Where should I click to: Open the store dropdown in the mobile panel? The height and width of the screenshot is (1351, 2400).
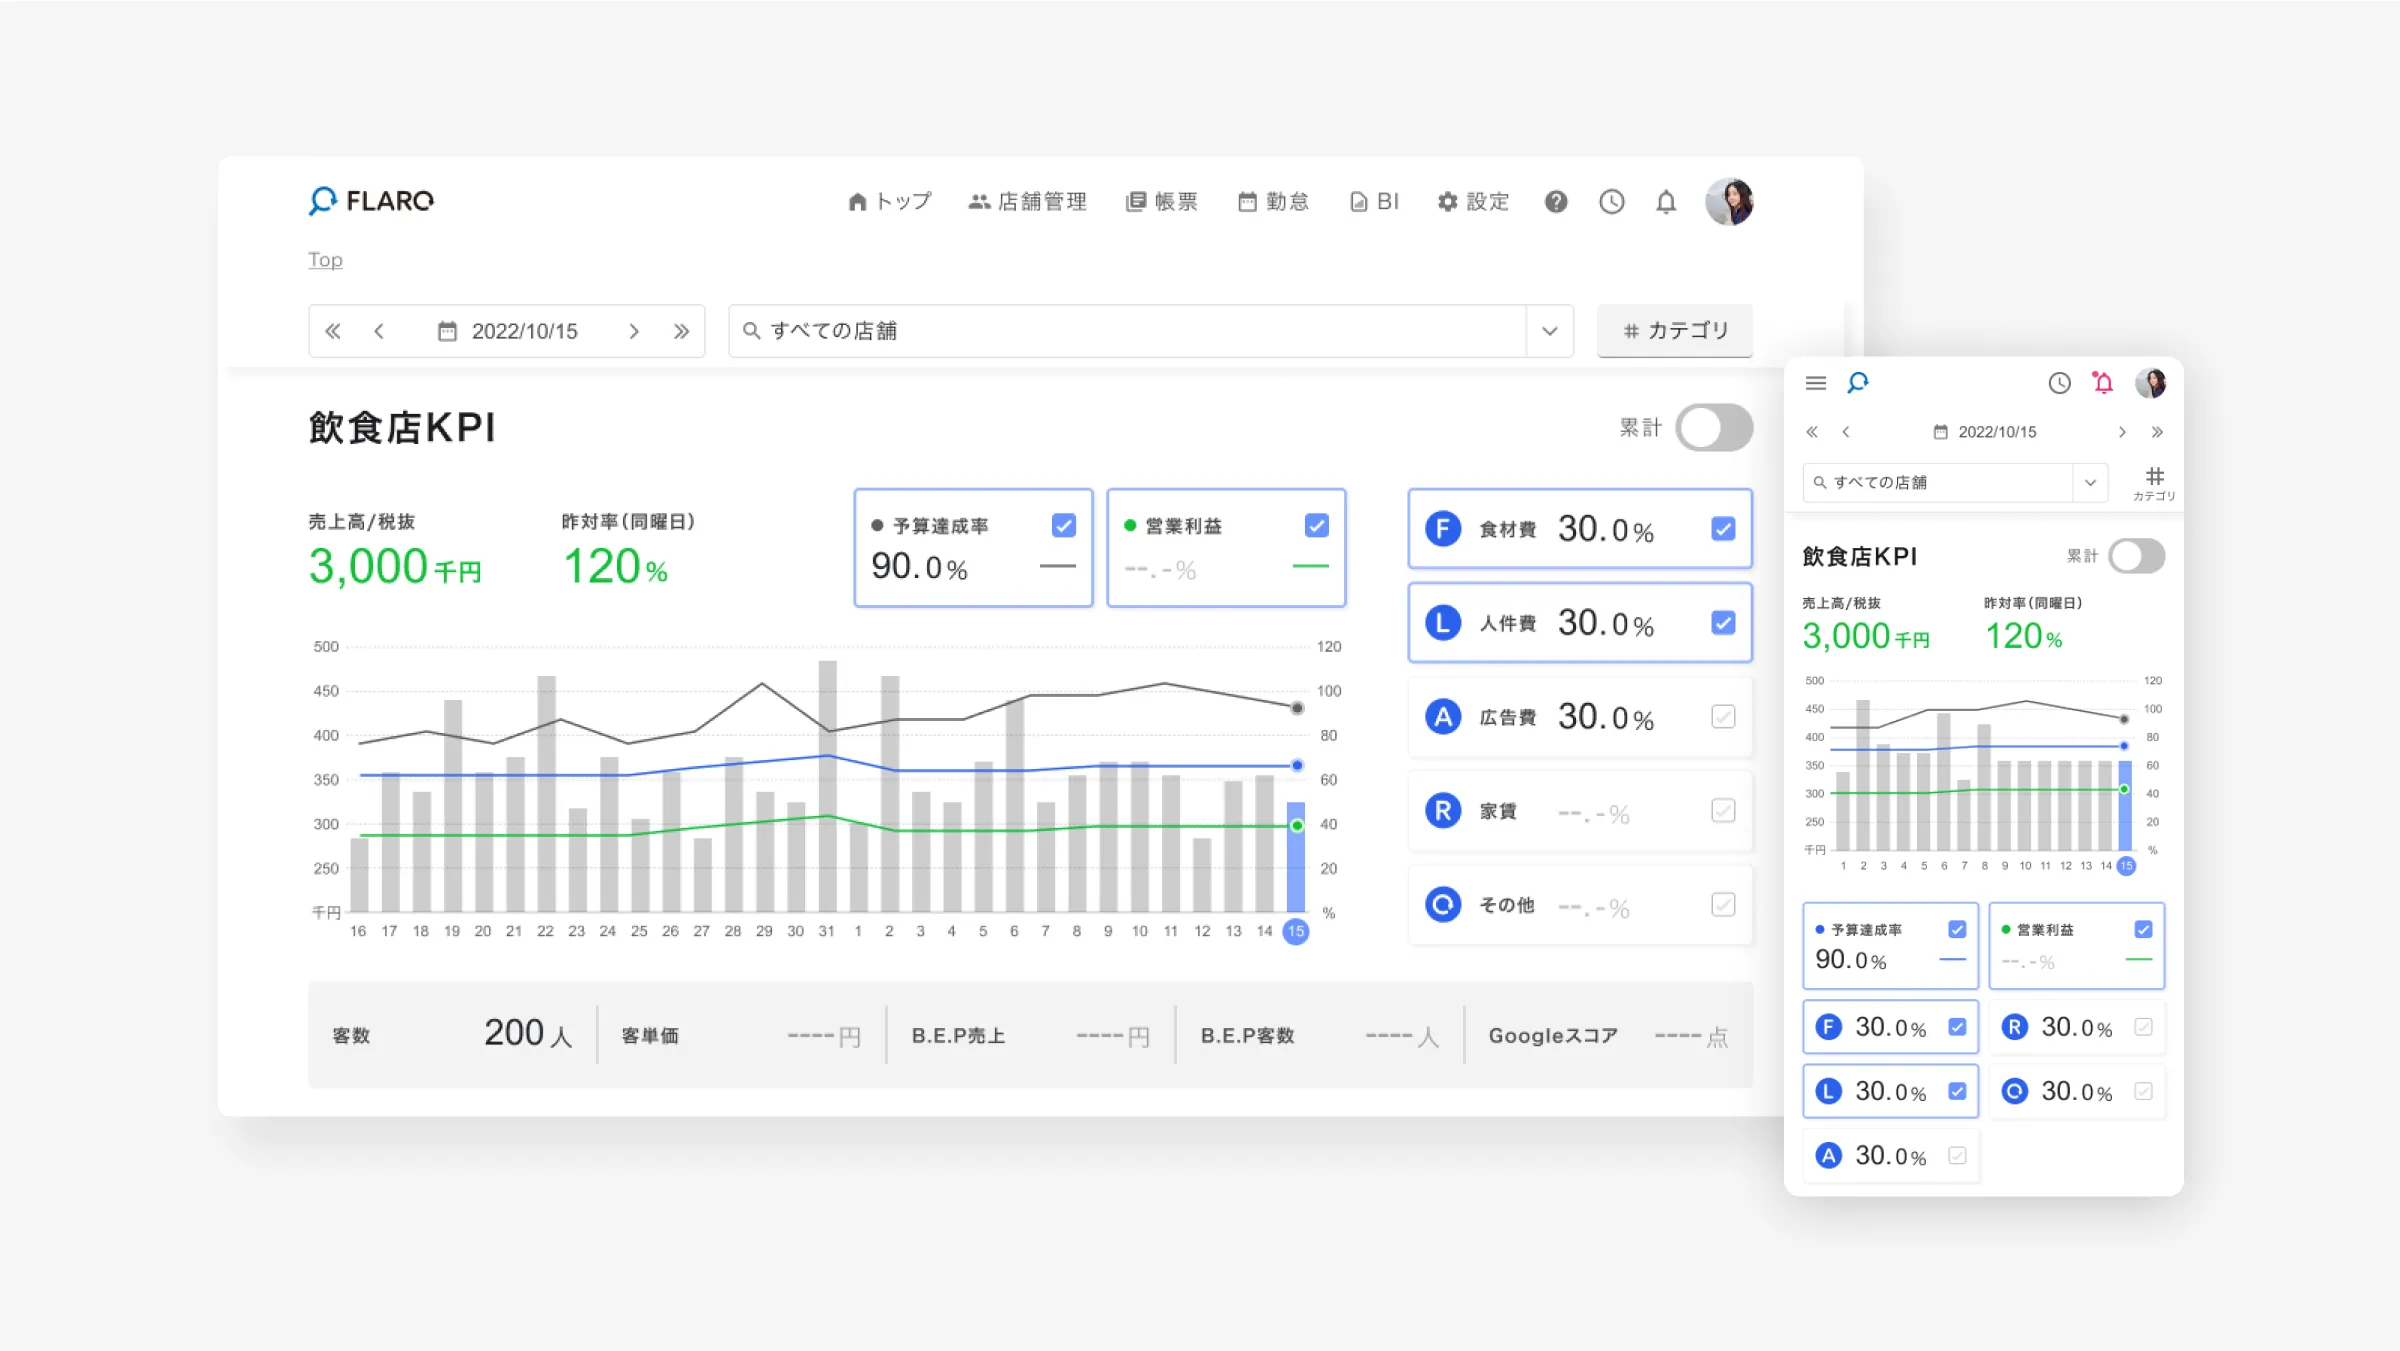[x=2089, y=482]
